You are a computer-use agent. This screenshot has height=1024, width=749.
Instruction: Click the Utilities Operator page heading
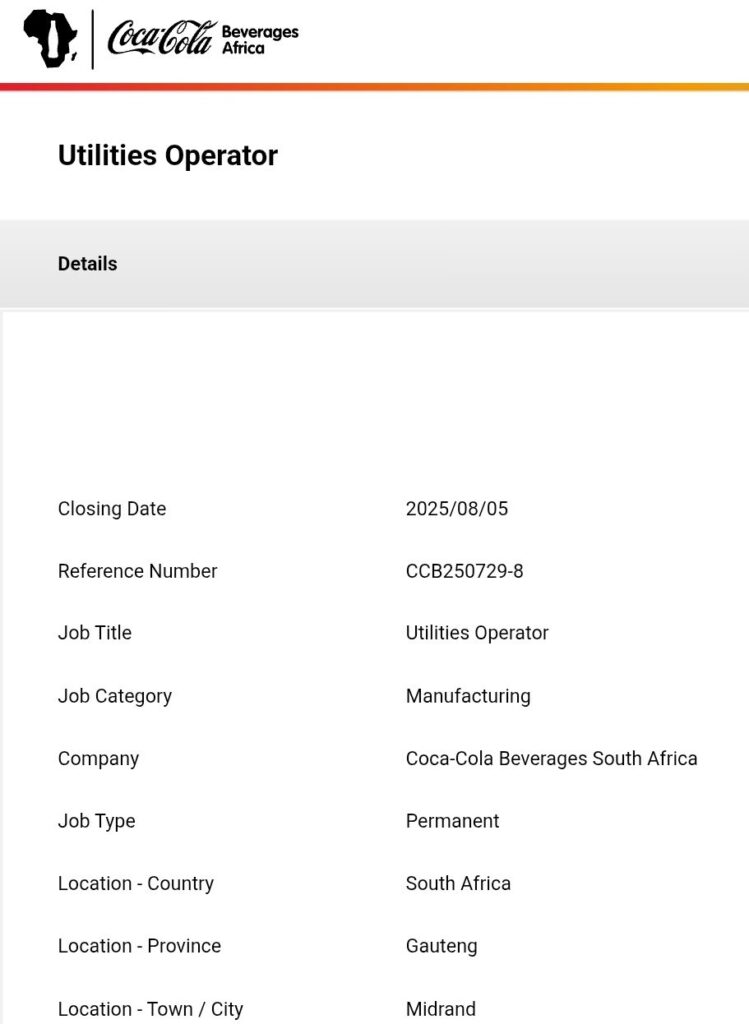pyautogui.click(x=168, y=156)
